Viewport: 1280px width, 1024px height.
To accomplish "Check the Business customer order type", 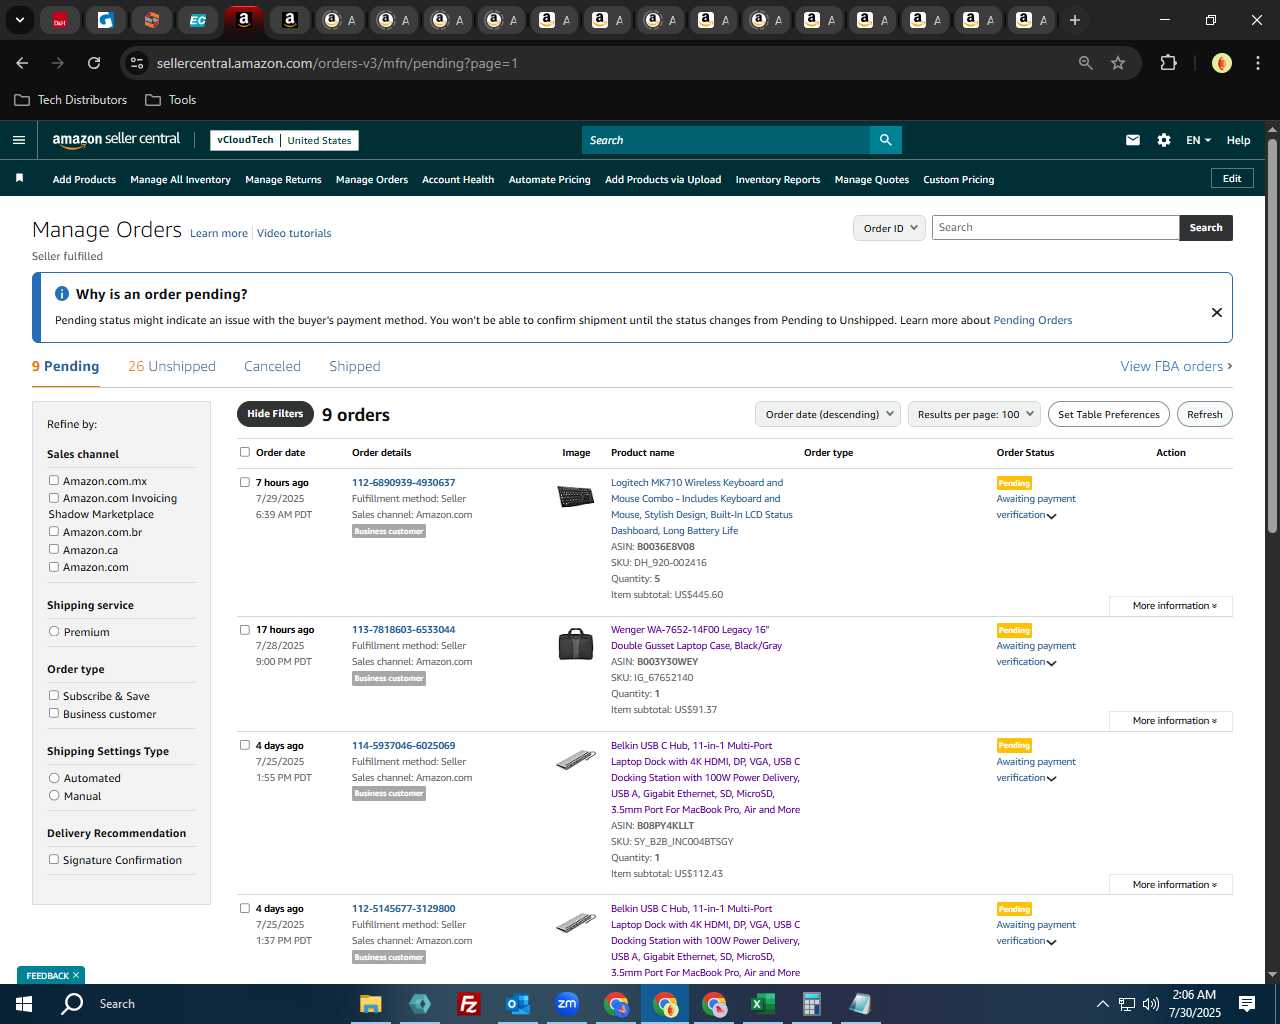I will coord(54,713).
